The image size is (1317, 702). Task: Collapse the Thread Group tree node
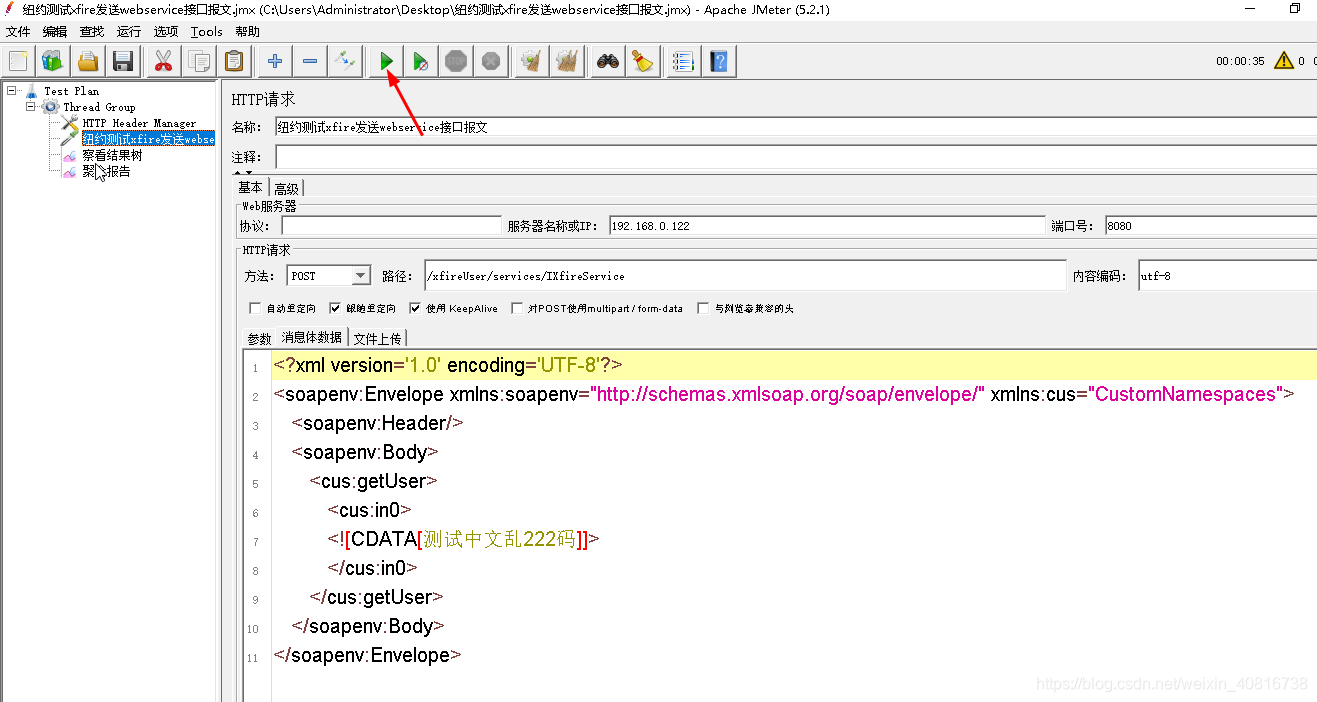[x=31, y=106]
